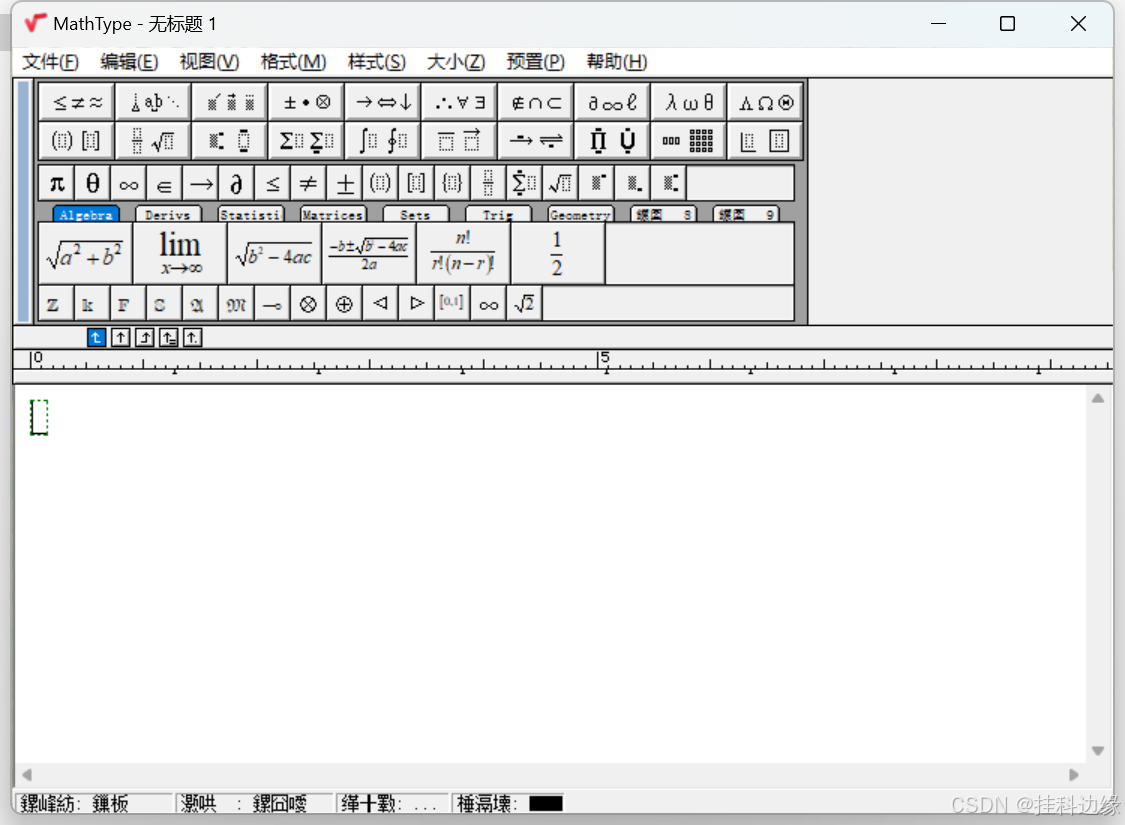Open the 编辑(E) menu
Image resolution: width=1125 pixels, height=825 pixels.
pos(129,62)
